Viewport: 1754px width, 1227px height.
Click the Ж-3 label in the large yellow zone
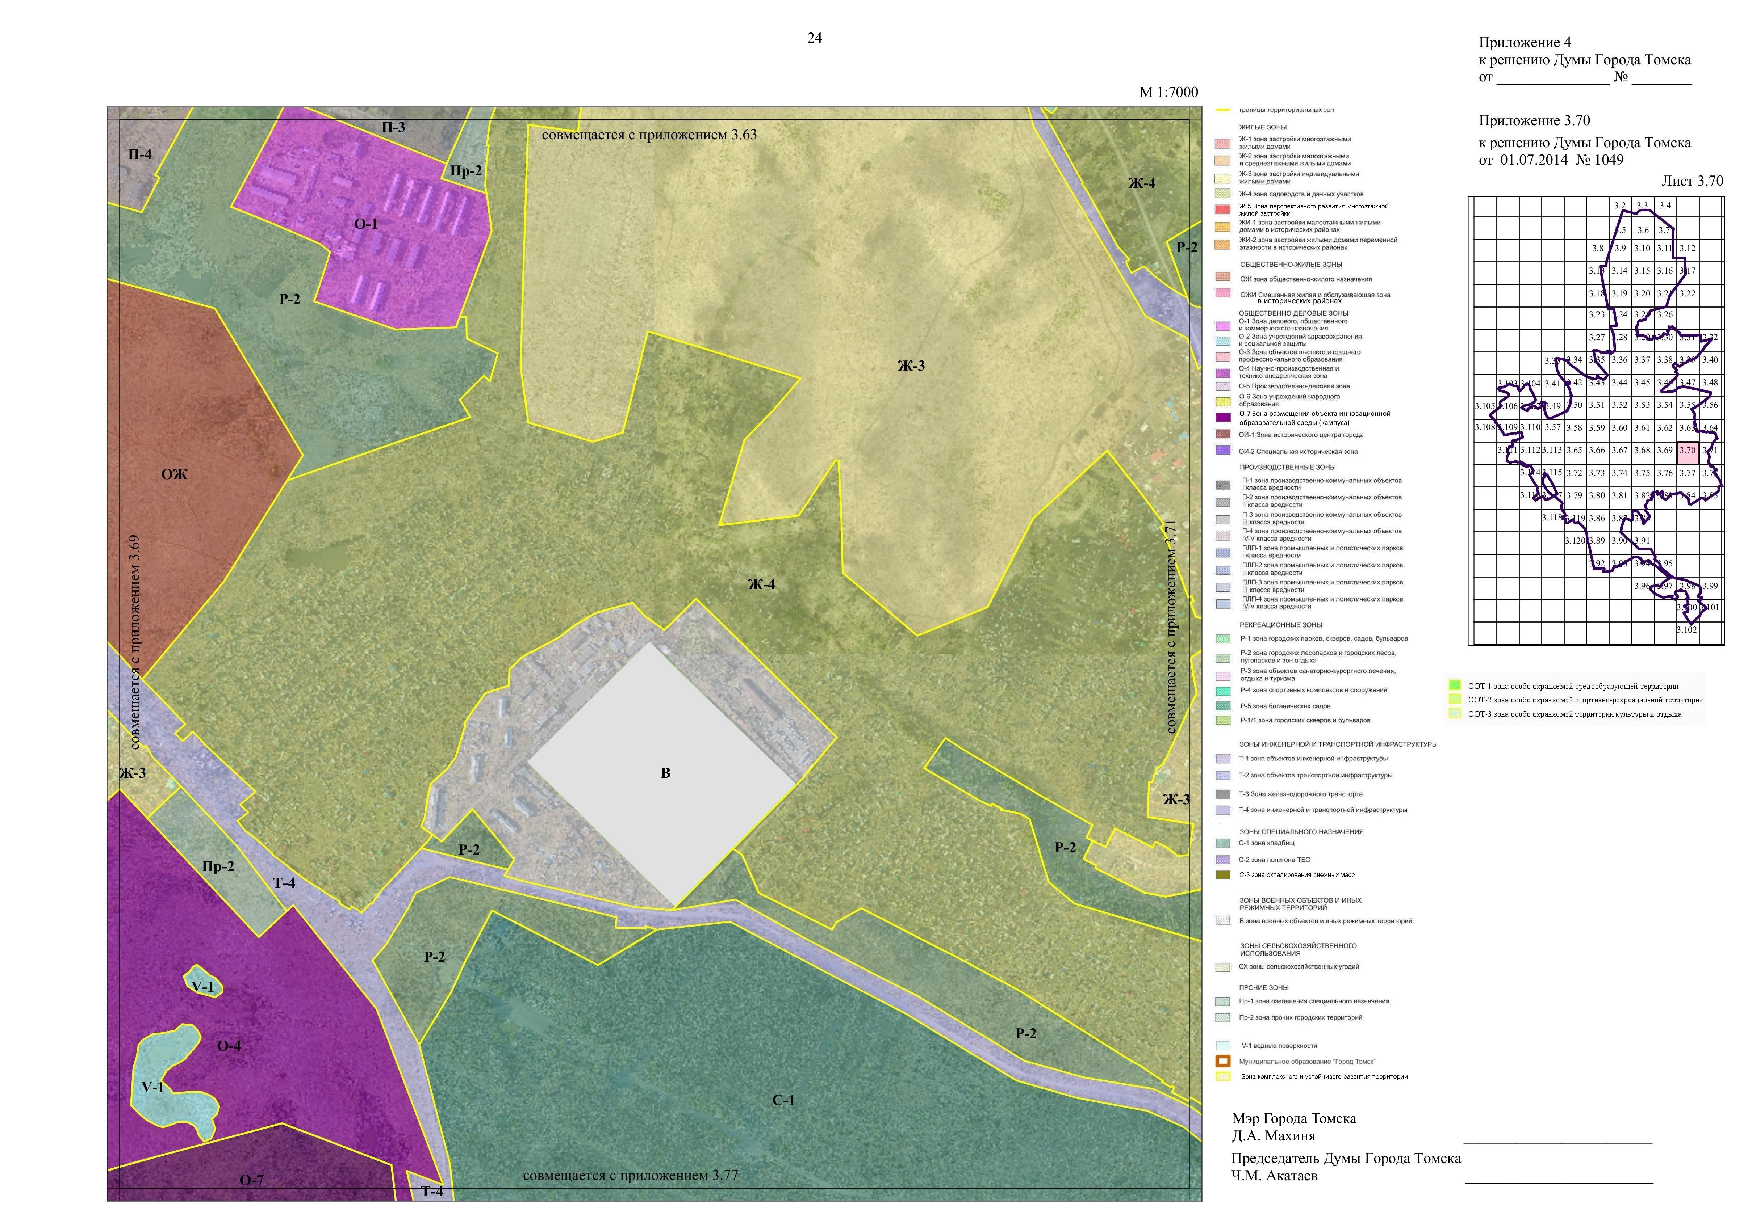point(911,366)
